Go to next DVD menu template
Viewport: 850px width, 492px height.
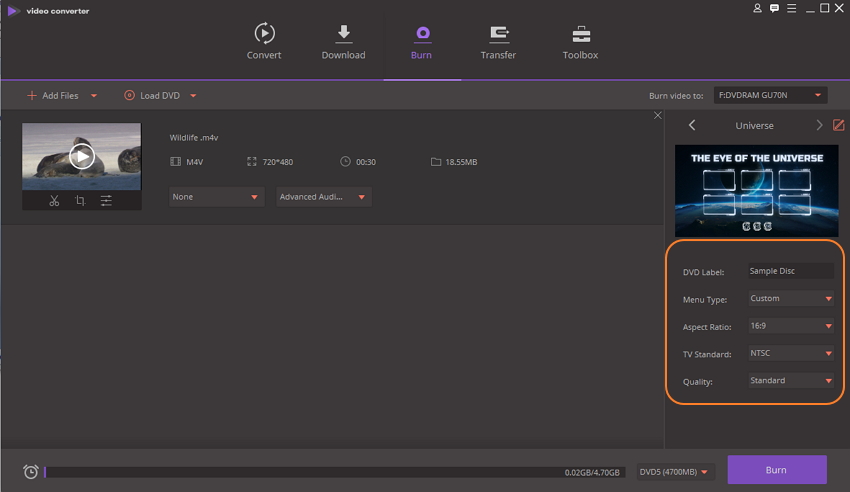click(x=819, y=125)
